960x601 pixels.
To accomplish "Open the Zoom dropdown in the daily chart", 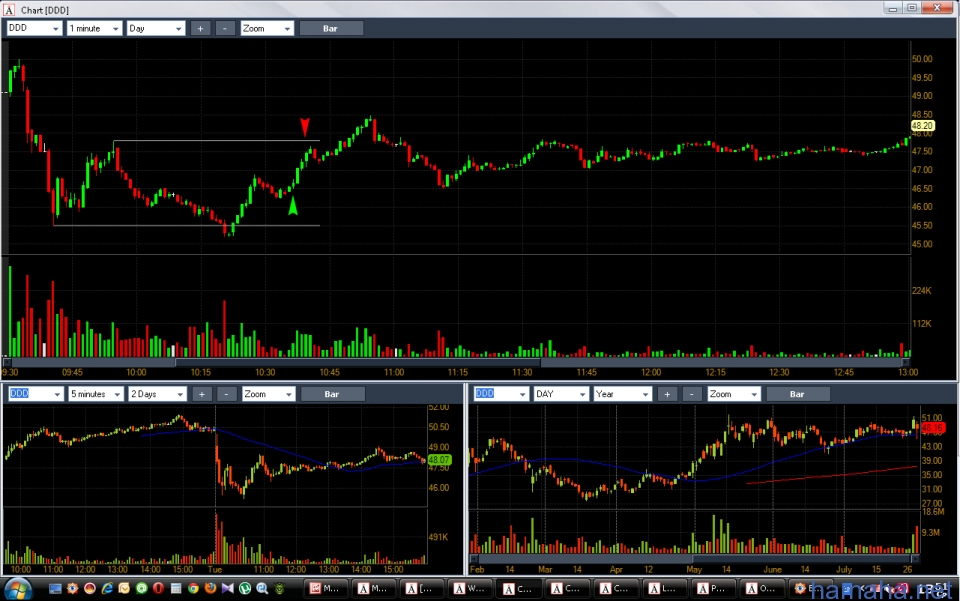I will 733,394.
